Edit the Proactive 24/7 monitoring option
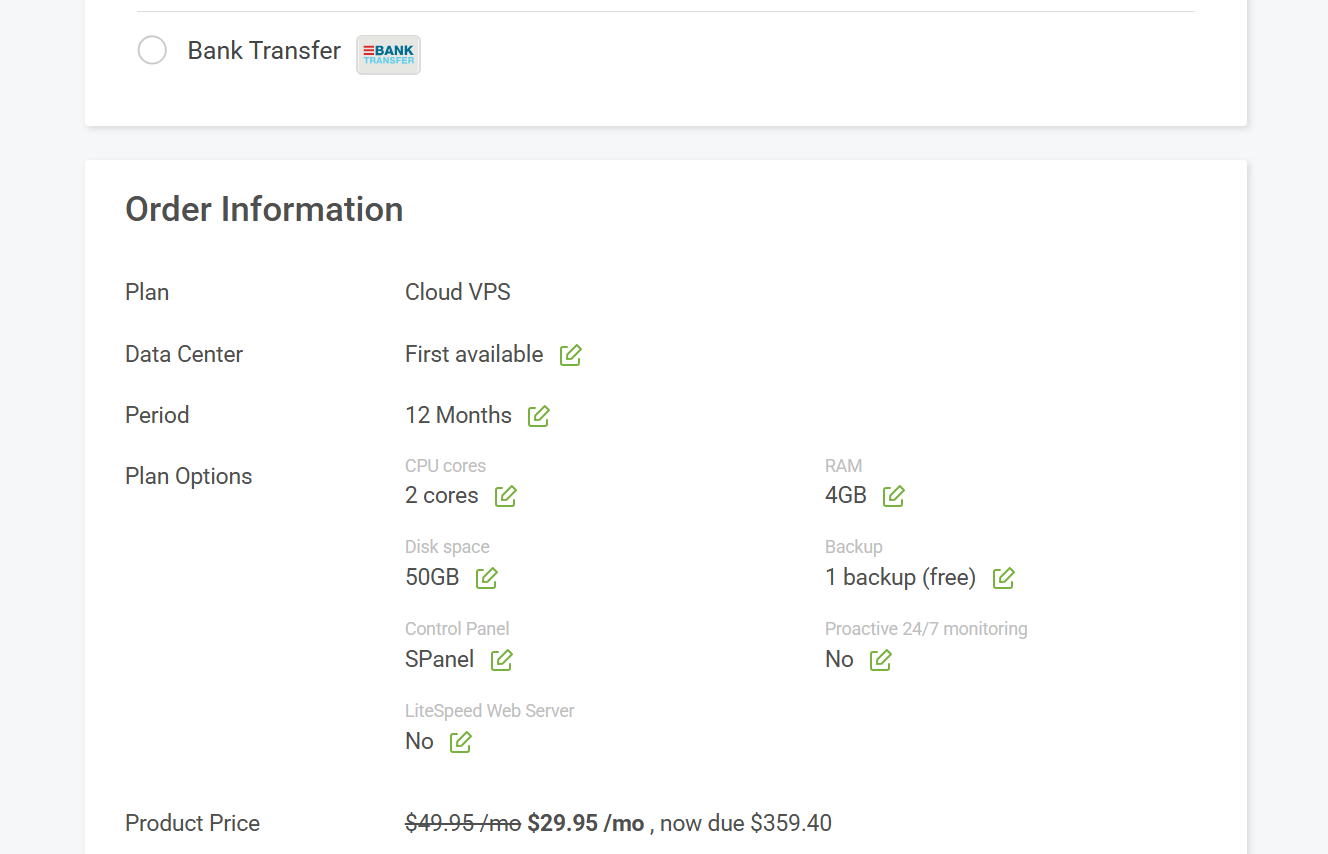The height and width of the screenshot is (854, 1328). coord(880,659)
